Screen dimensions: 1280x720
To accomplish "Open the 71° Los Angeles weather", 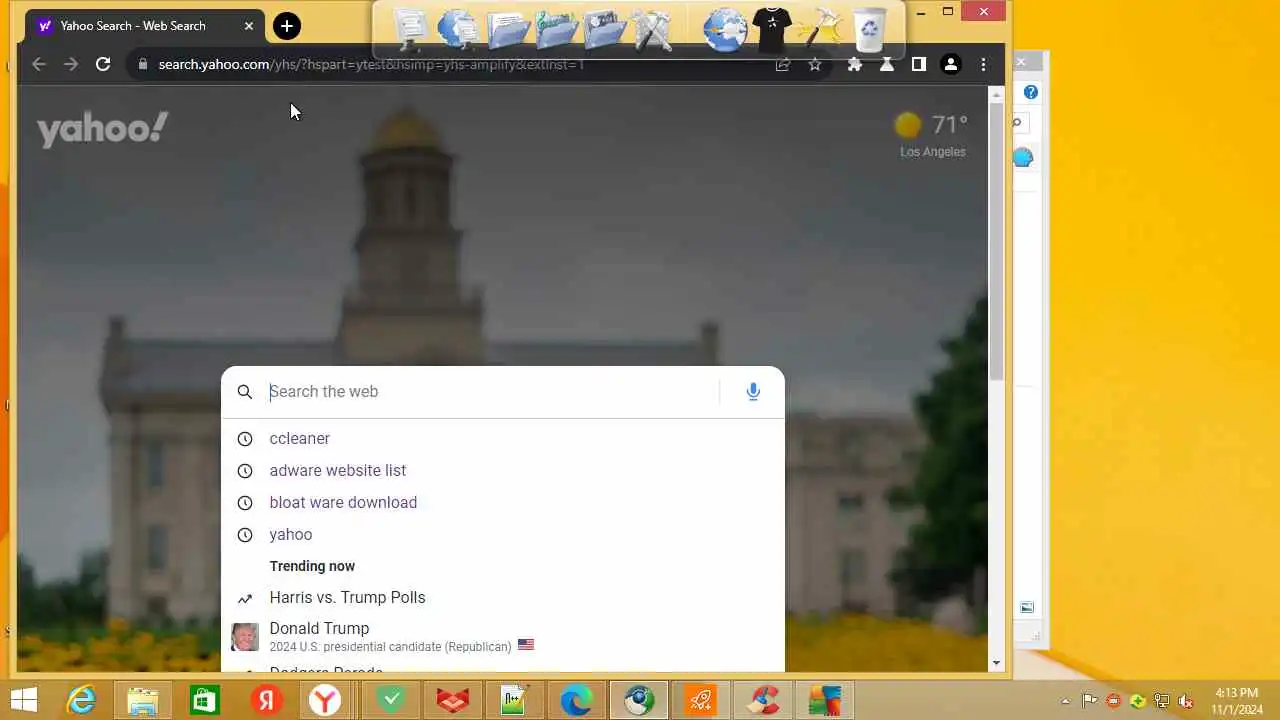I will click(931, 135).
